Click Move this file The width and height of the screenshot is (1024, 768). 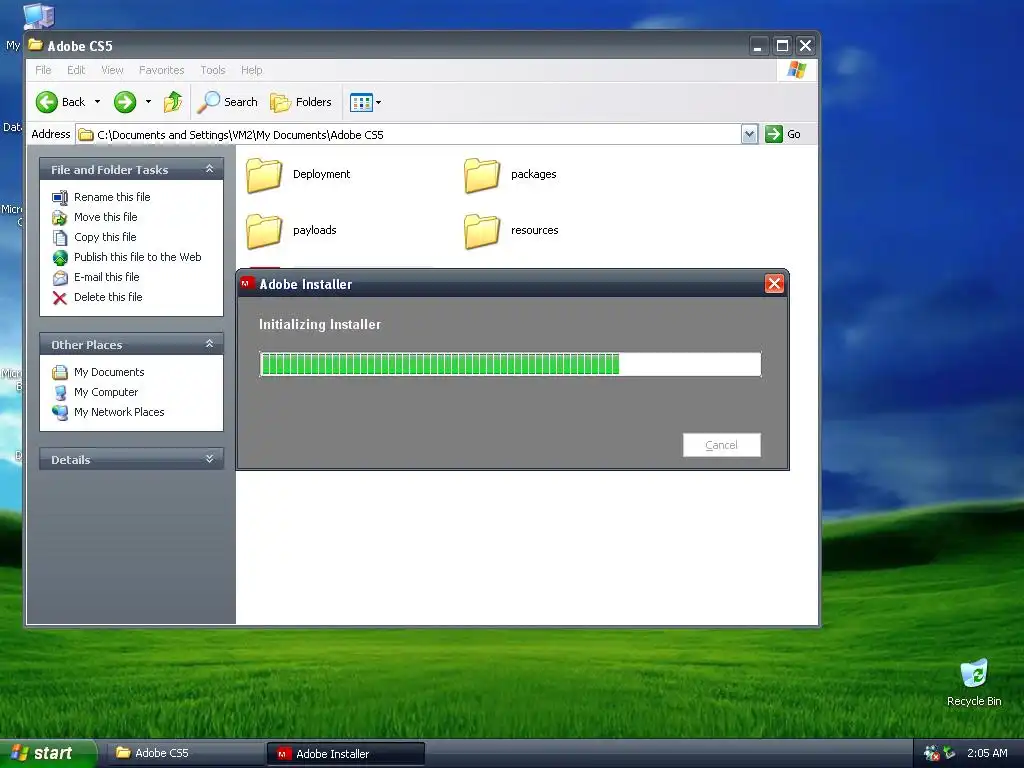click(x=105, y=217)
